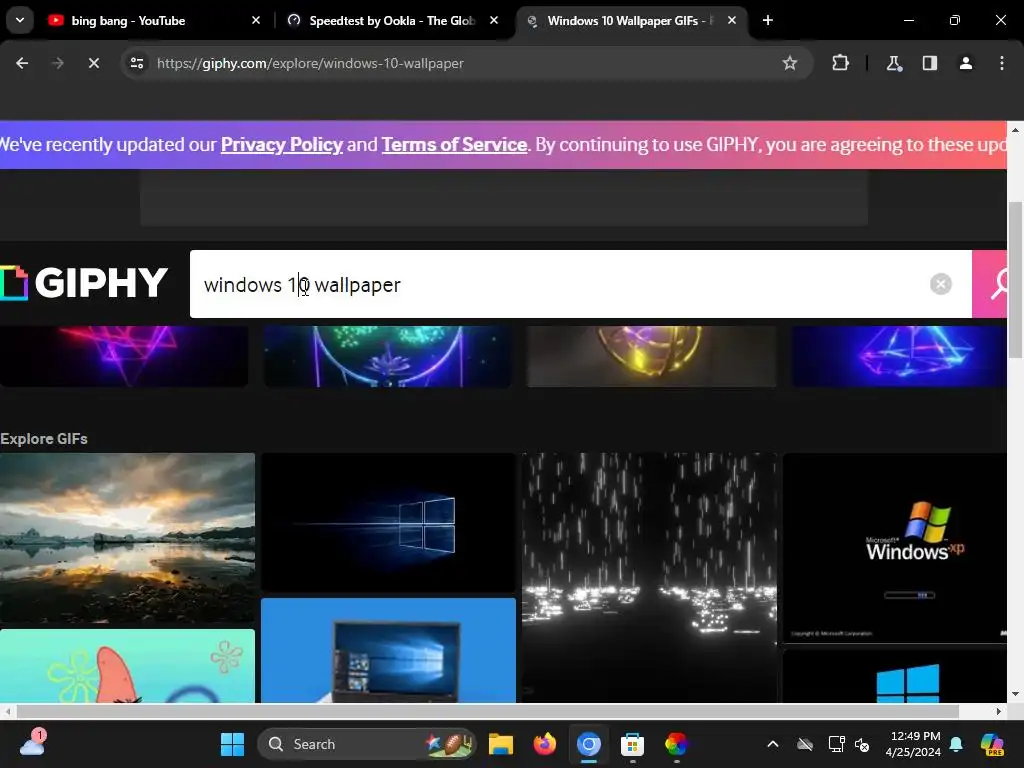This screenshot has width=1024, height=768.
Task: Click the horizontal page scrollbar
Action: tap(487, 711)
